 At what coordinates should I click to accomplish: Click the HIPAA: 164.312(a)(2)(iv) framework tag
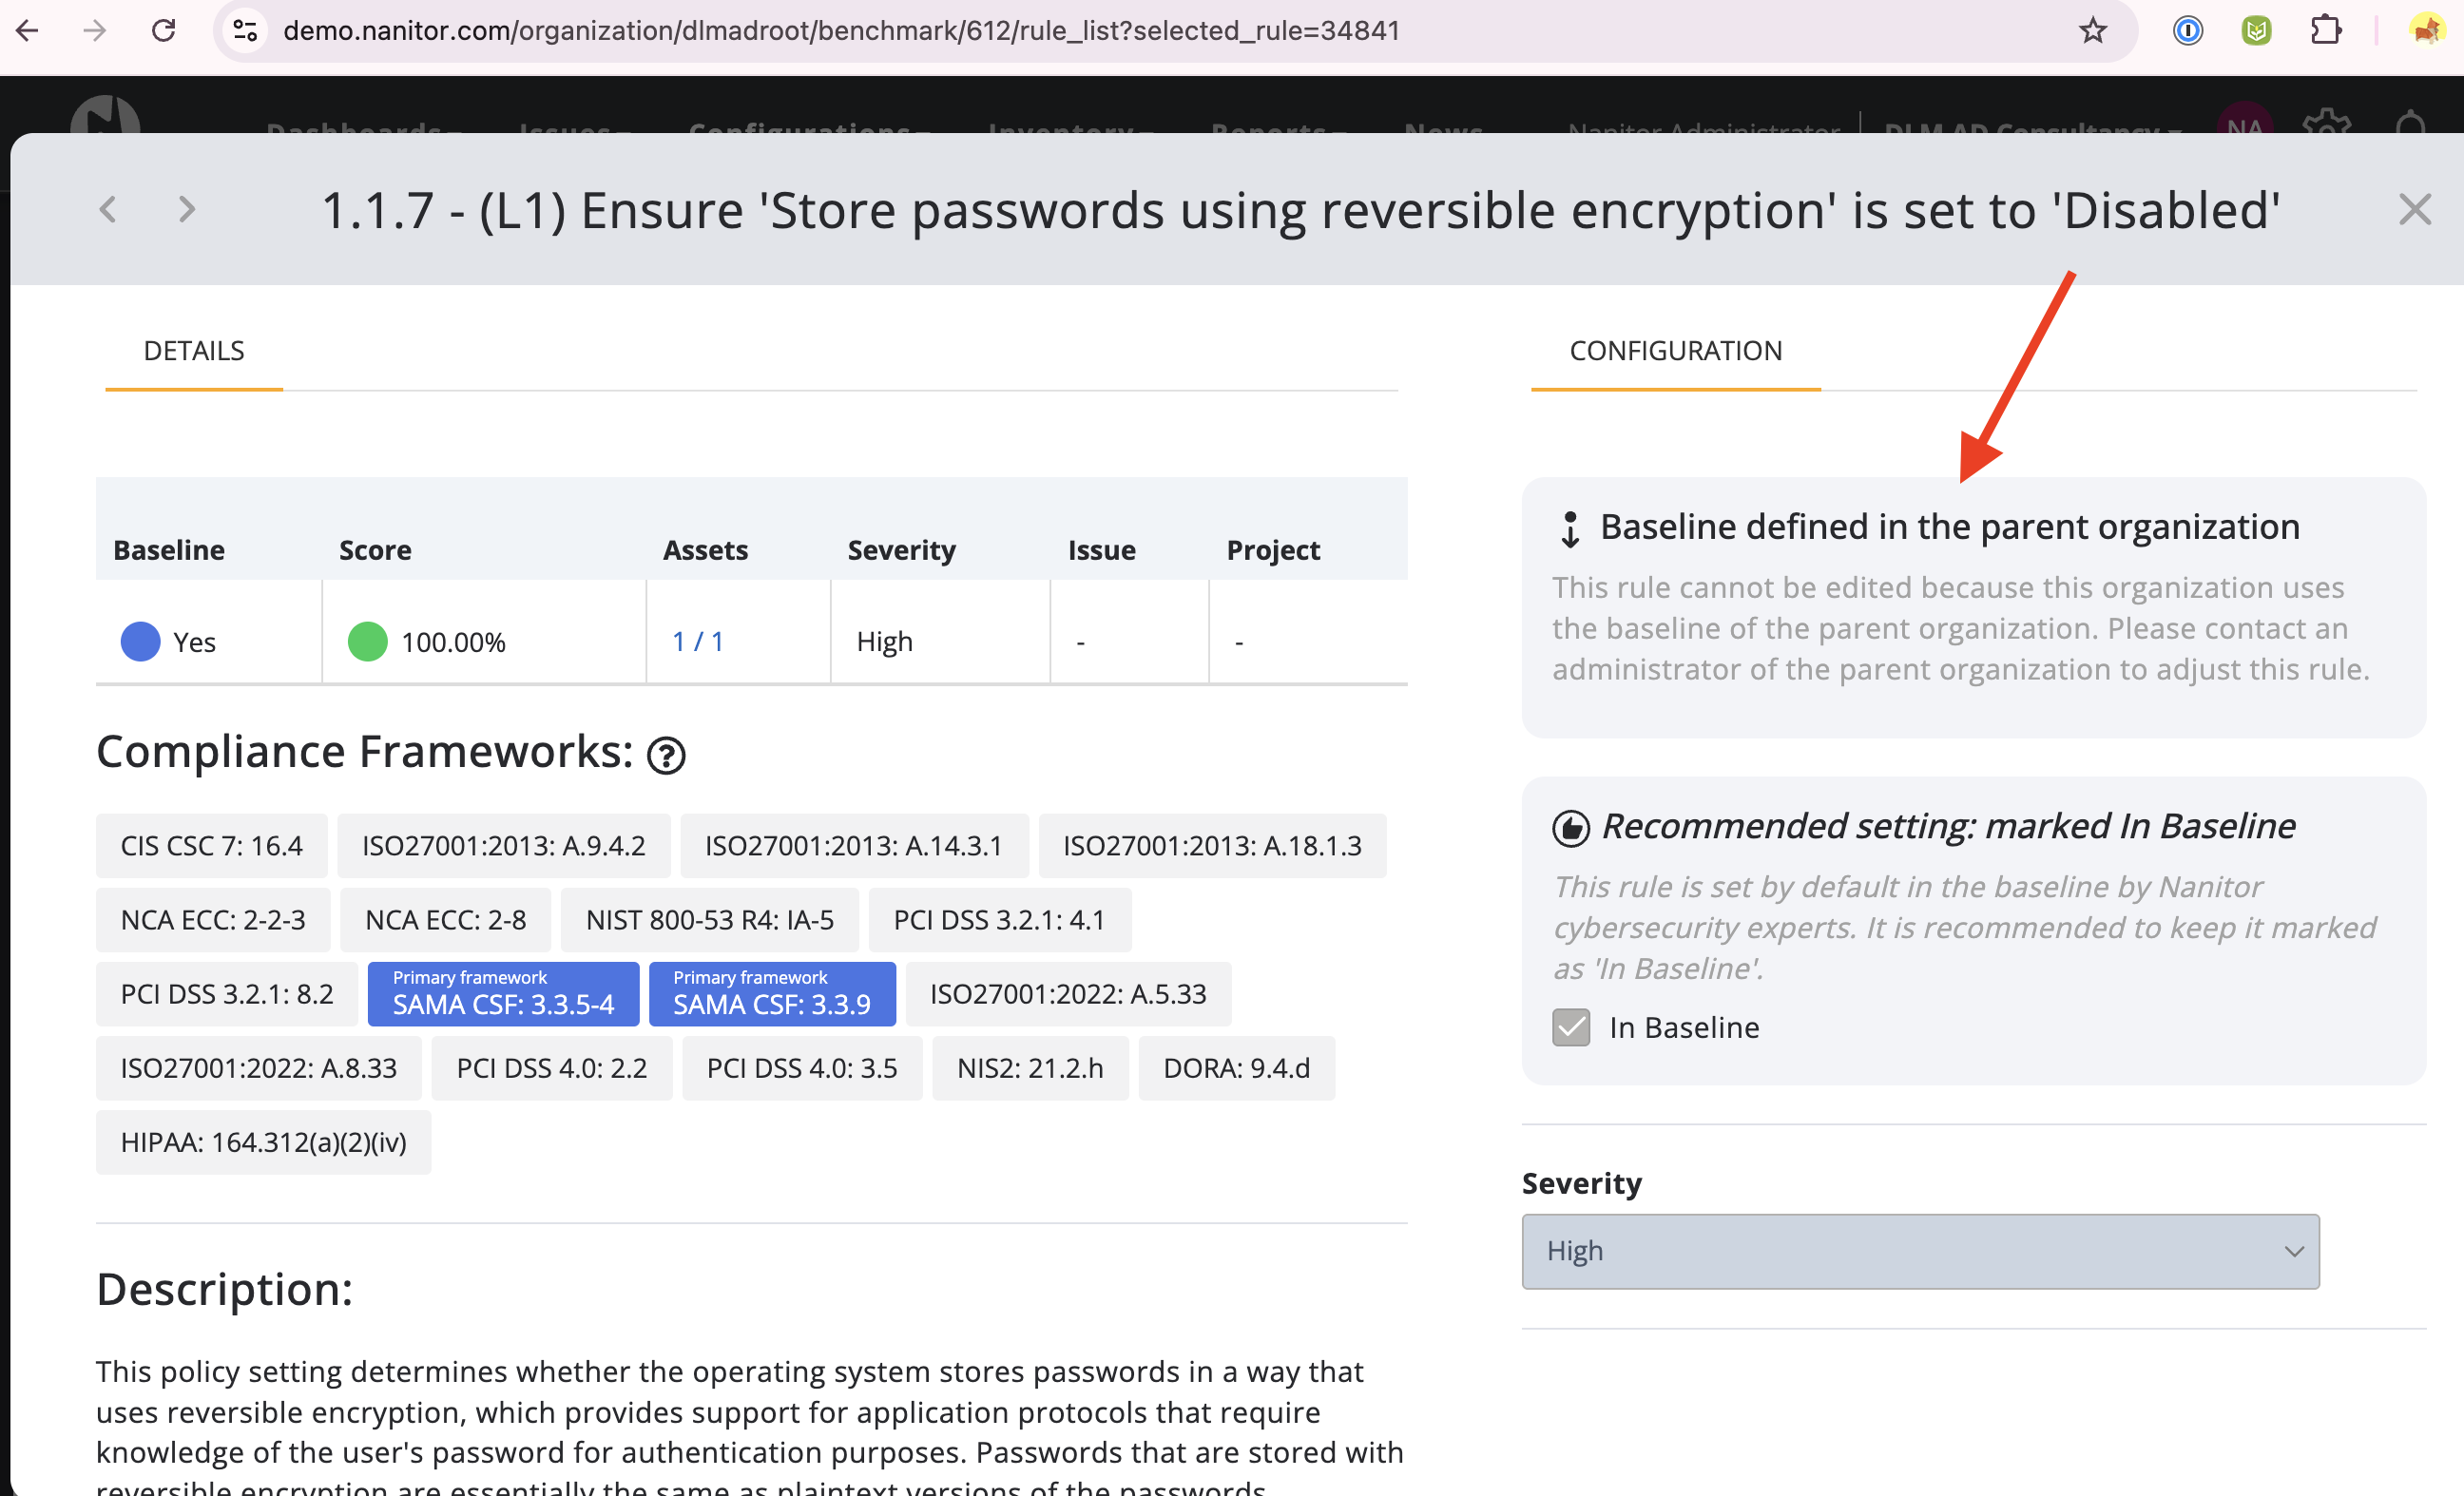pyautogui.click(x=264, y=1142)
